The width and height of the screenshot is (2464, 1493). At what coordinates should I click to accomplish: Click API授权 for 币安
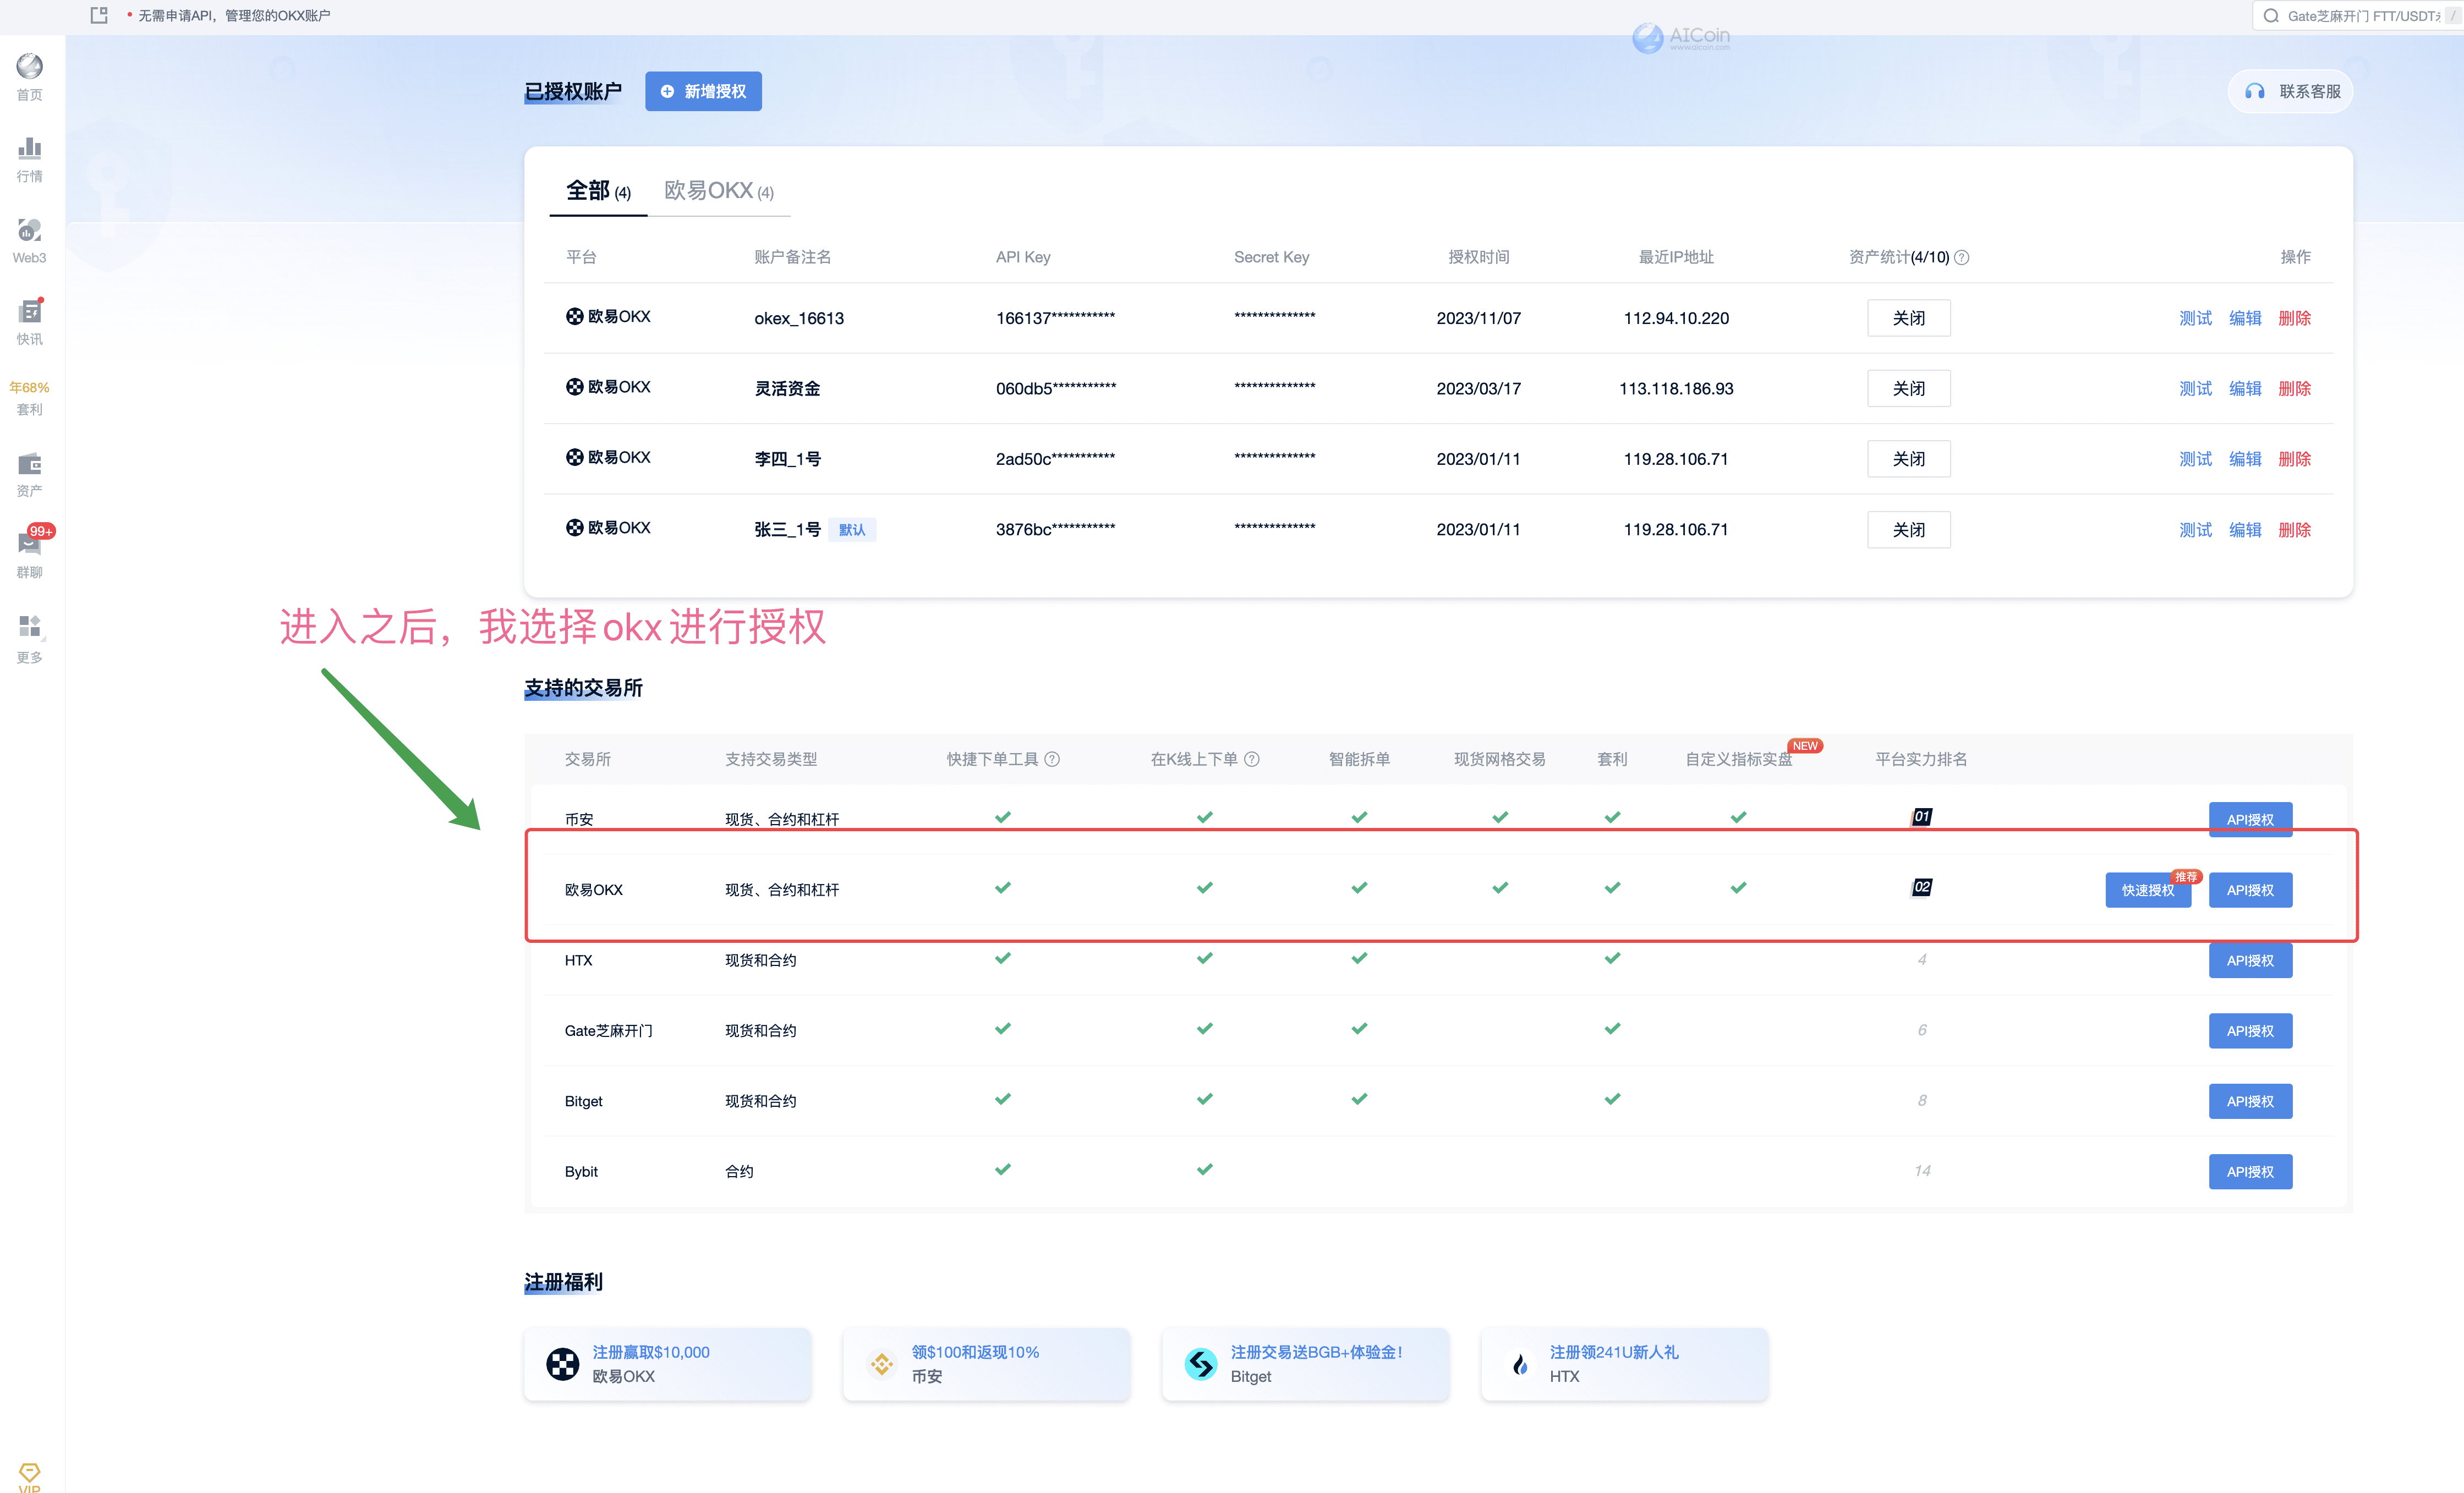coord(2250,819)
